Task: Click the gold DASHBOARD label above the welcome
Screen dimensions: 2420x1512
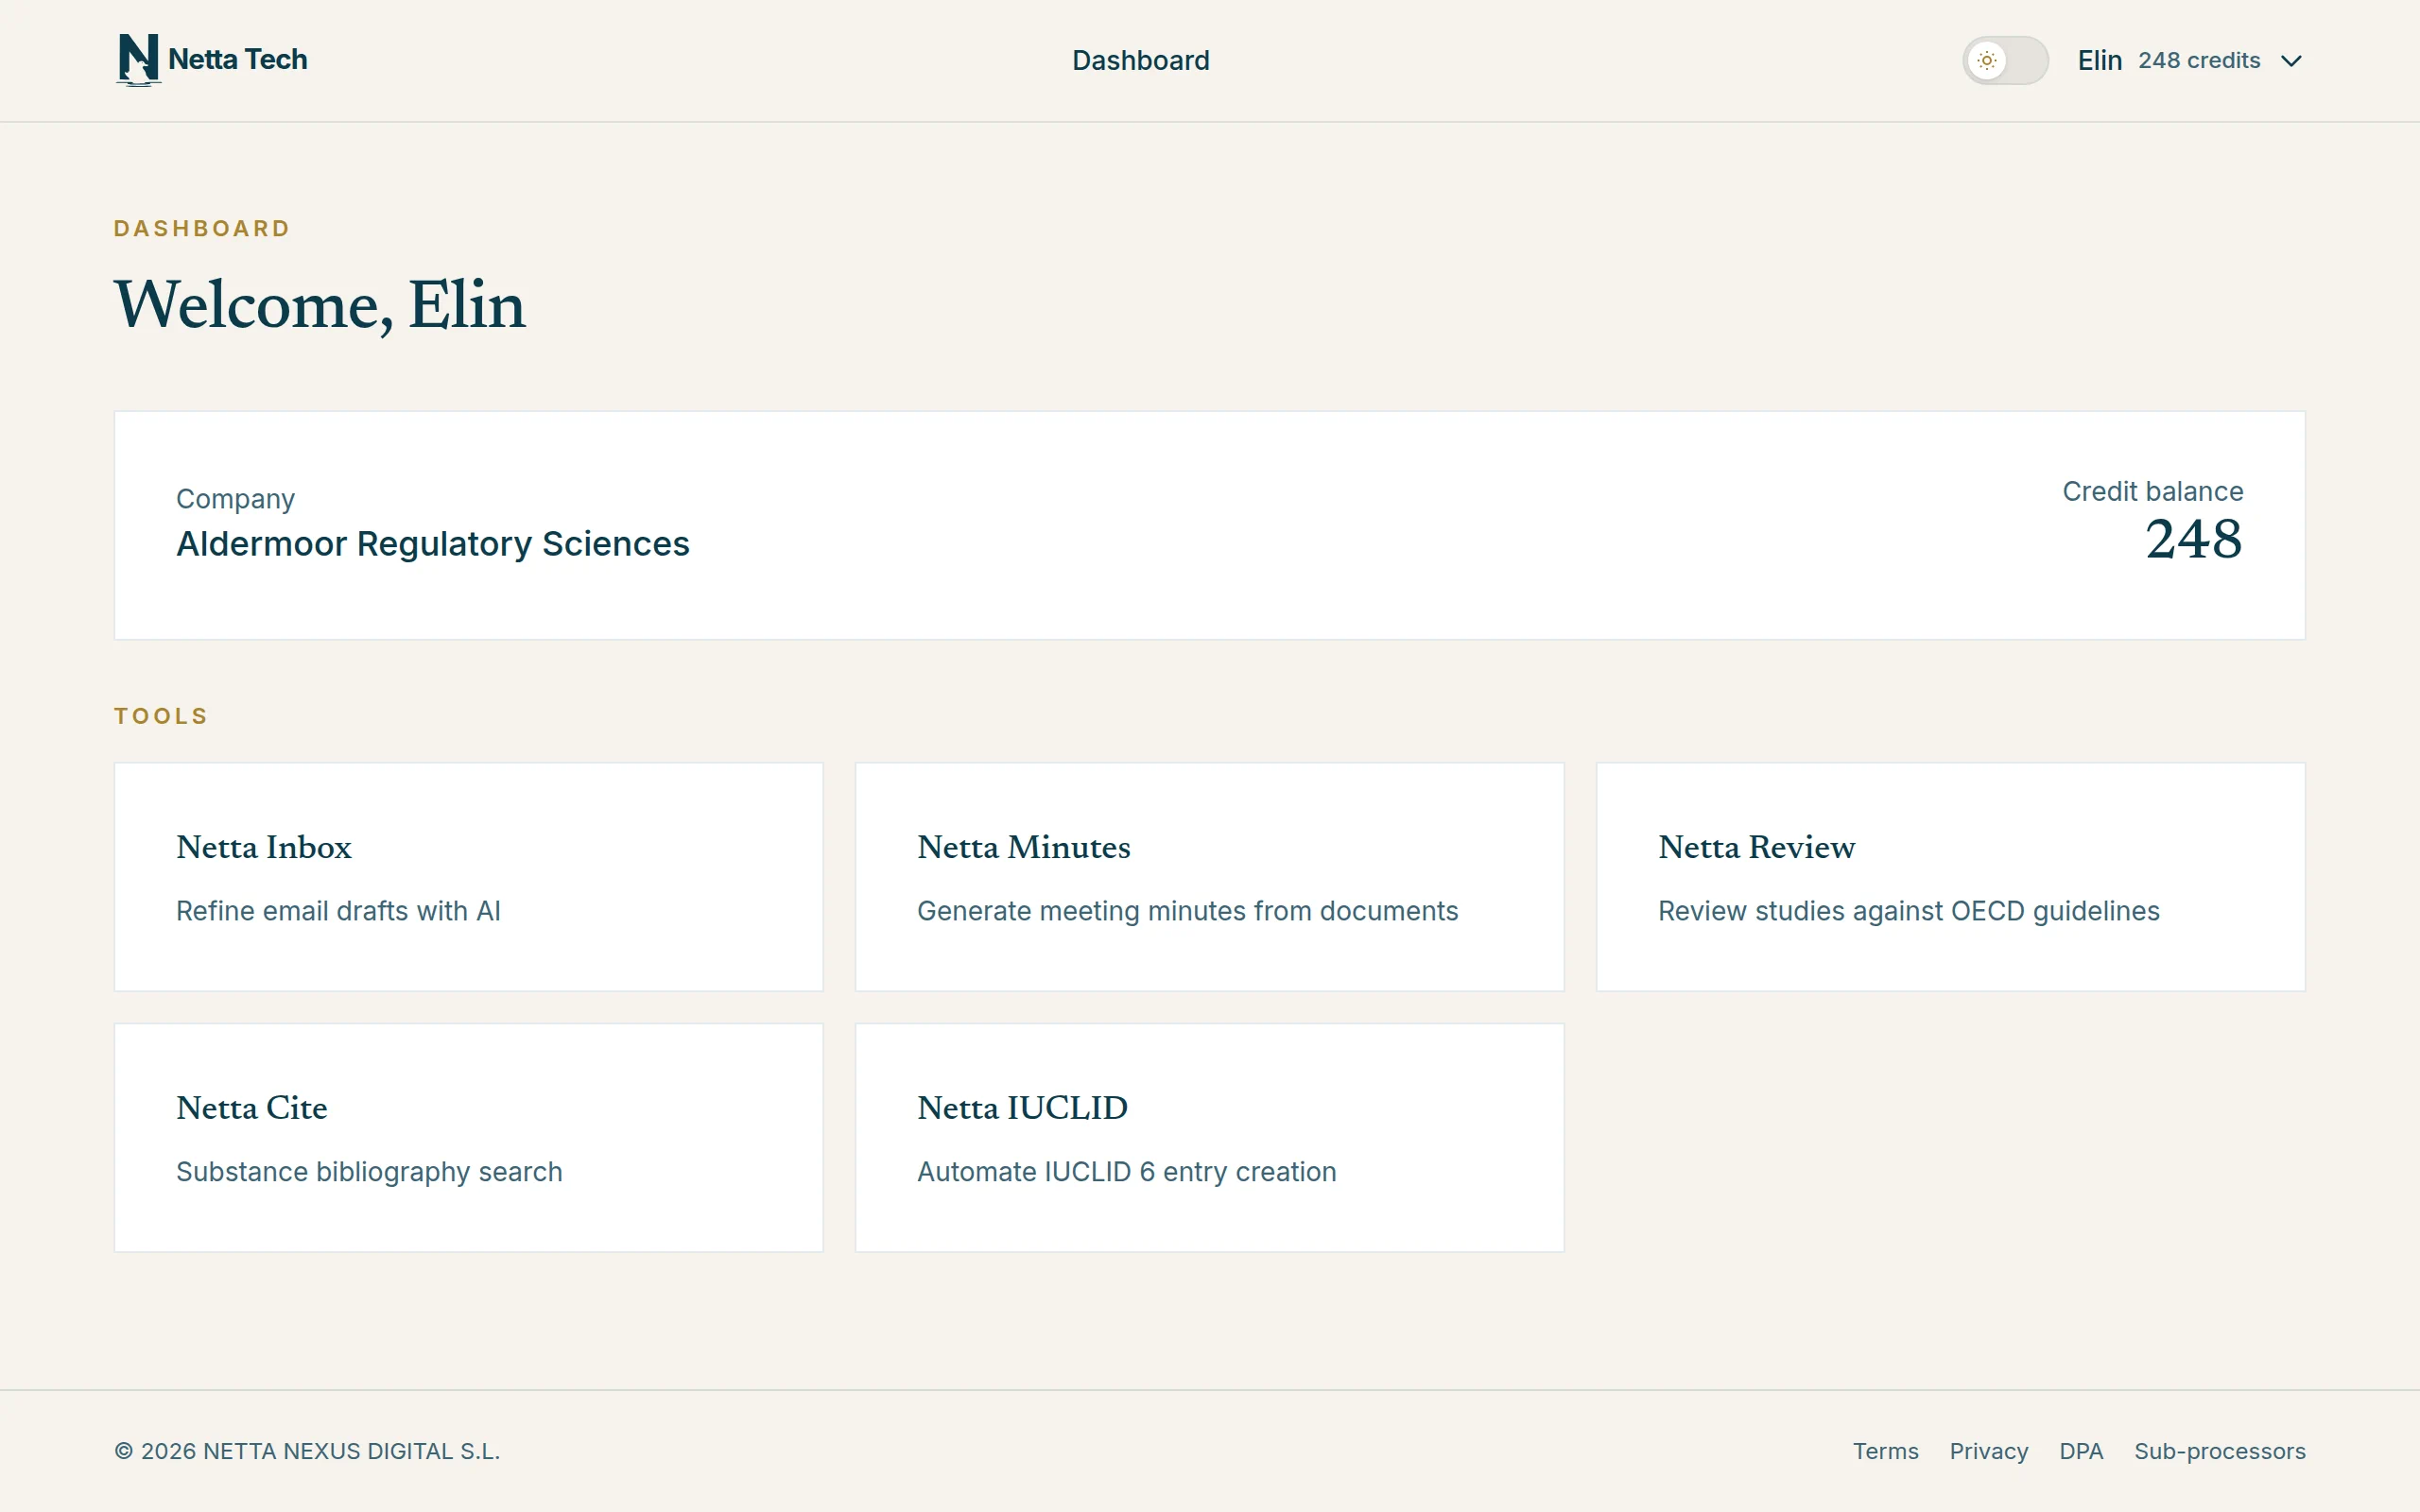Action: (x=202, y=229)
